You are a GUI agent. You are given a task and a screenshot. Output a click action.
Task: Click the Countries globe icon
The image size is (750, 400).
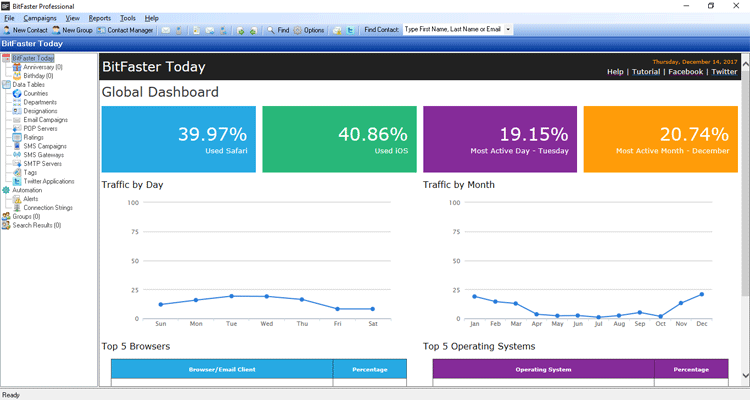[x=17, y=93]
